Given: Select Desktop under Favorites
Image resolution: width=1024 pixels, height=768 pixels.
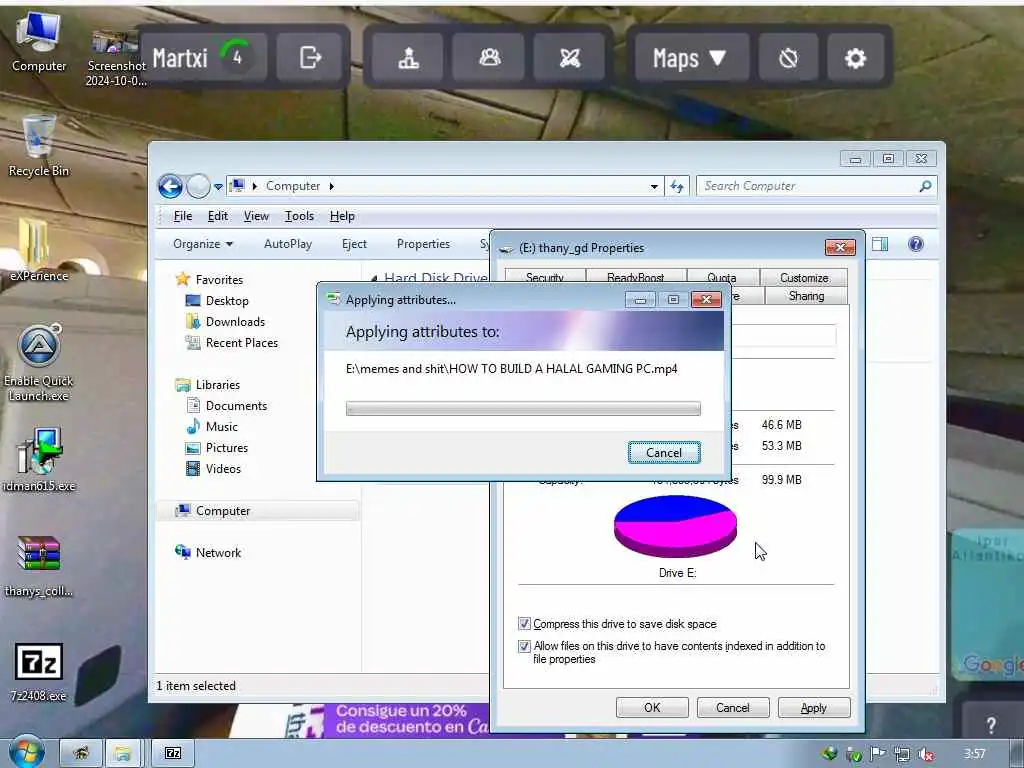Looking at the screenshot, I should click(227, 301).
